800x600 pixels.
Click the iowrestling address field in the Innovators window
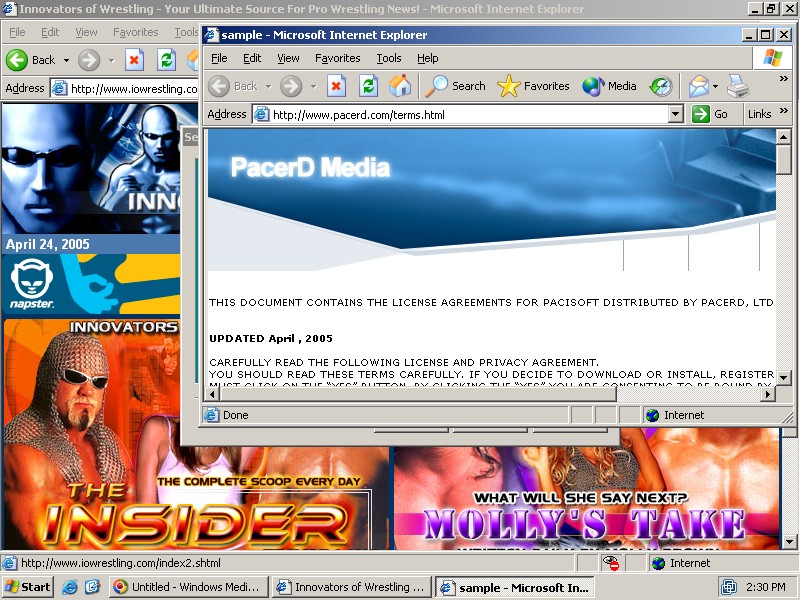pyautogui.click(x=125, y=89)
